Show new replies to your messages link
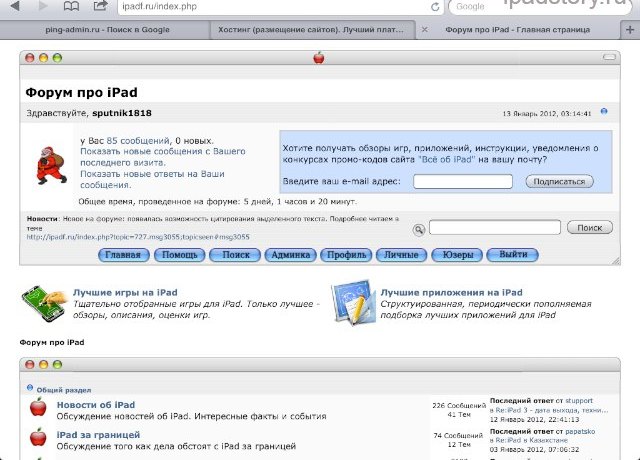Image resolution: width=640 pixels, height=460 pixels. [152, 179]
